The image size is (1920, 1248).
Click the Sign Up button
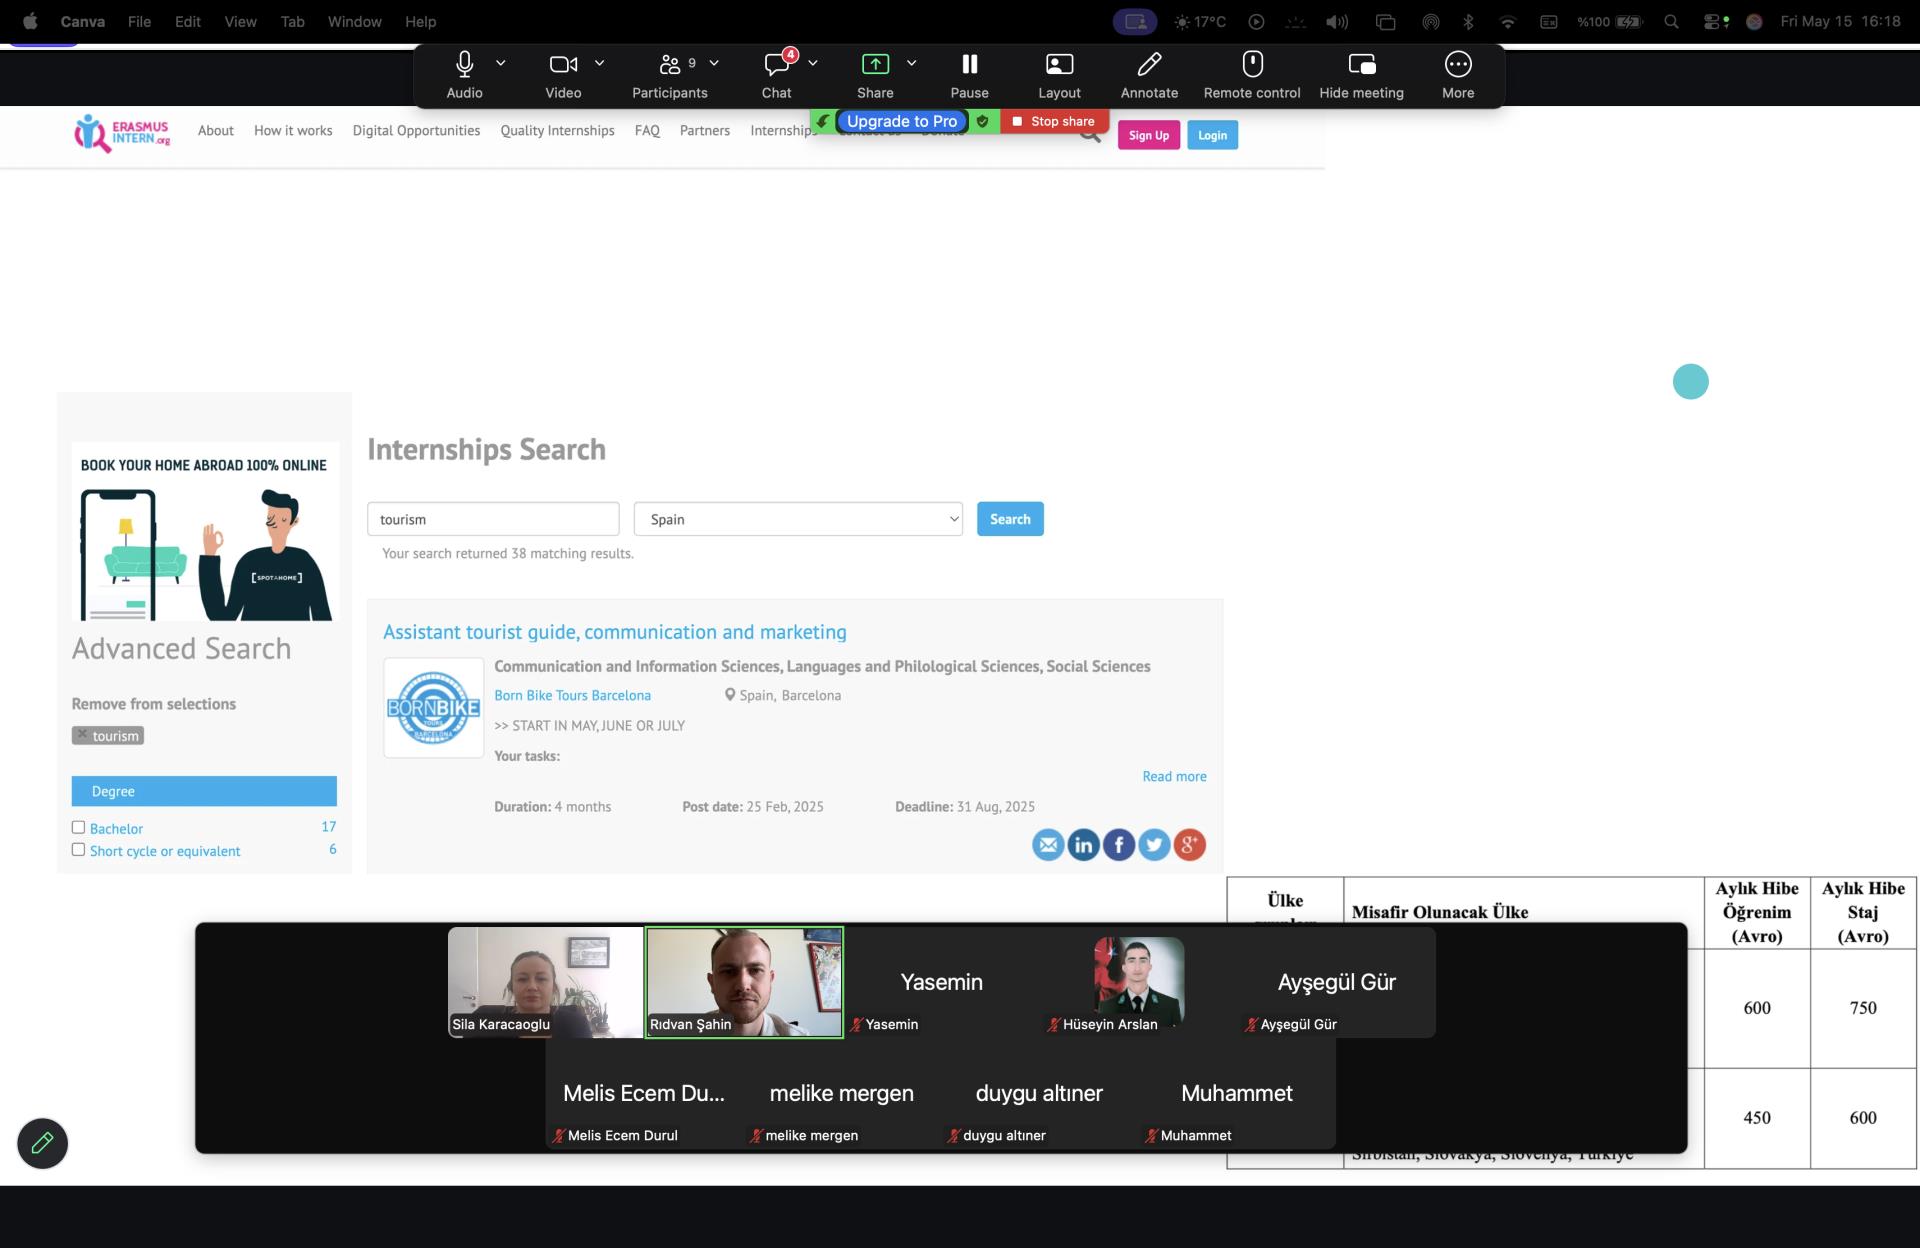[x=1148, y=135]
